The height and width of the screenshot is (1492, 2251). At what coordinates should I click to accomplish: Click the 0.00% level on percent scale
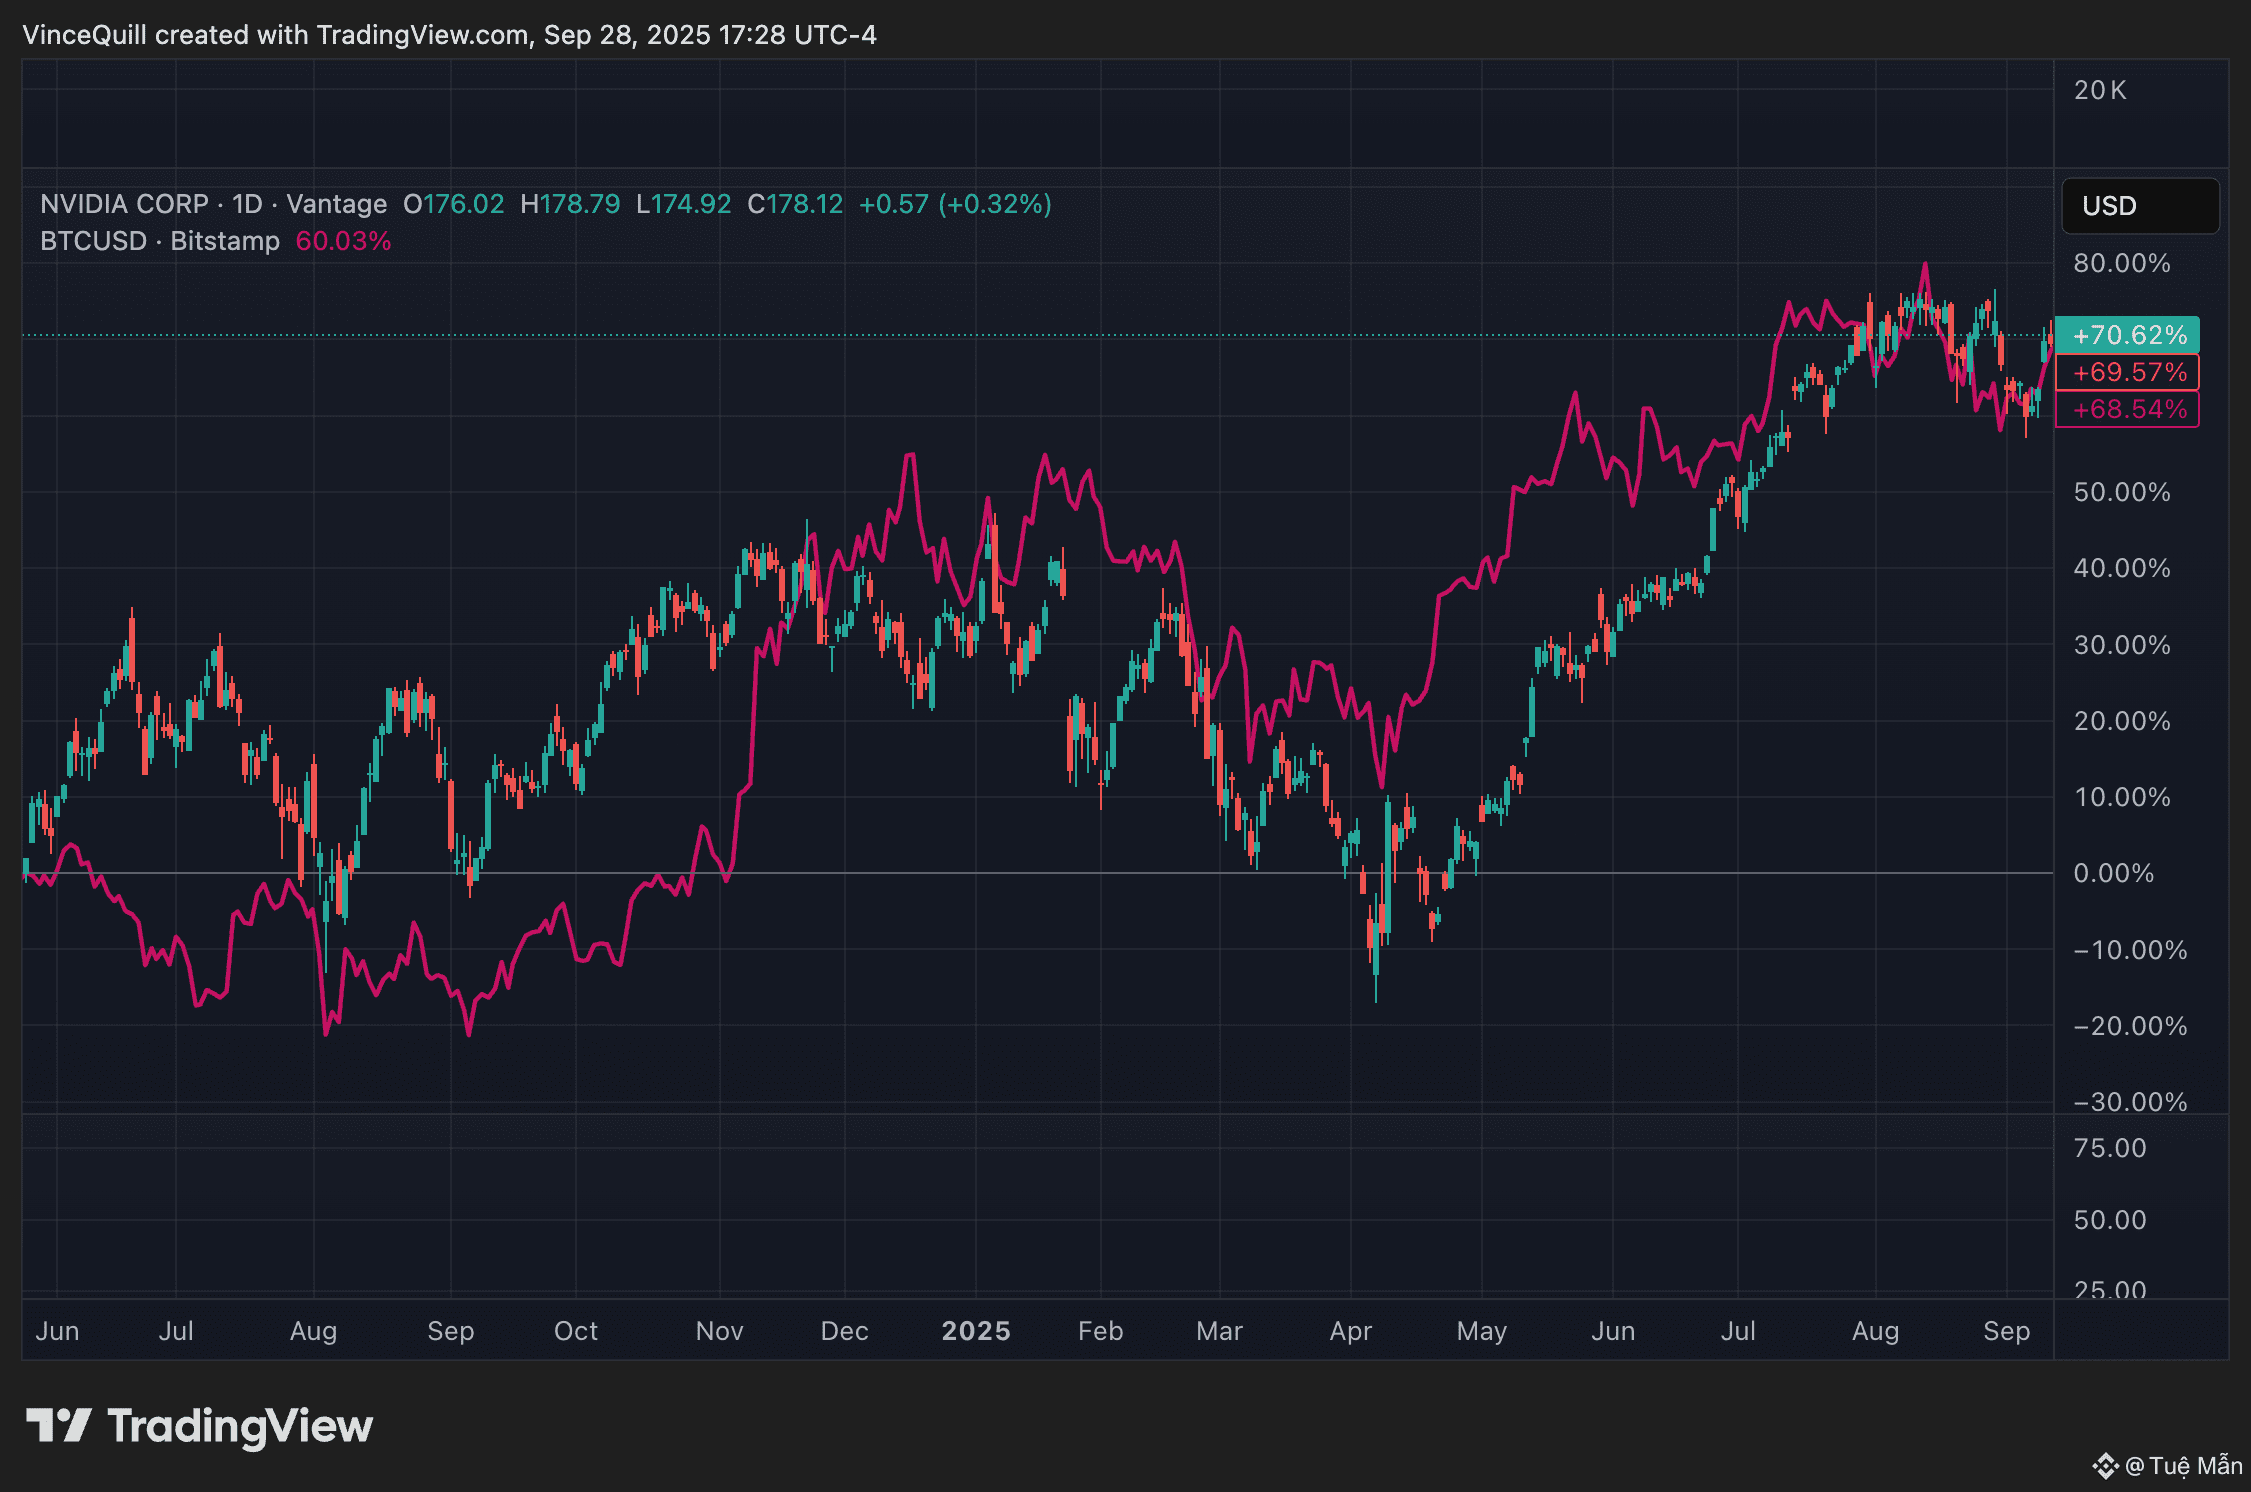[x=2114, y=873]
